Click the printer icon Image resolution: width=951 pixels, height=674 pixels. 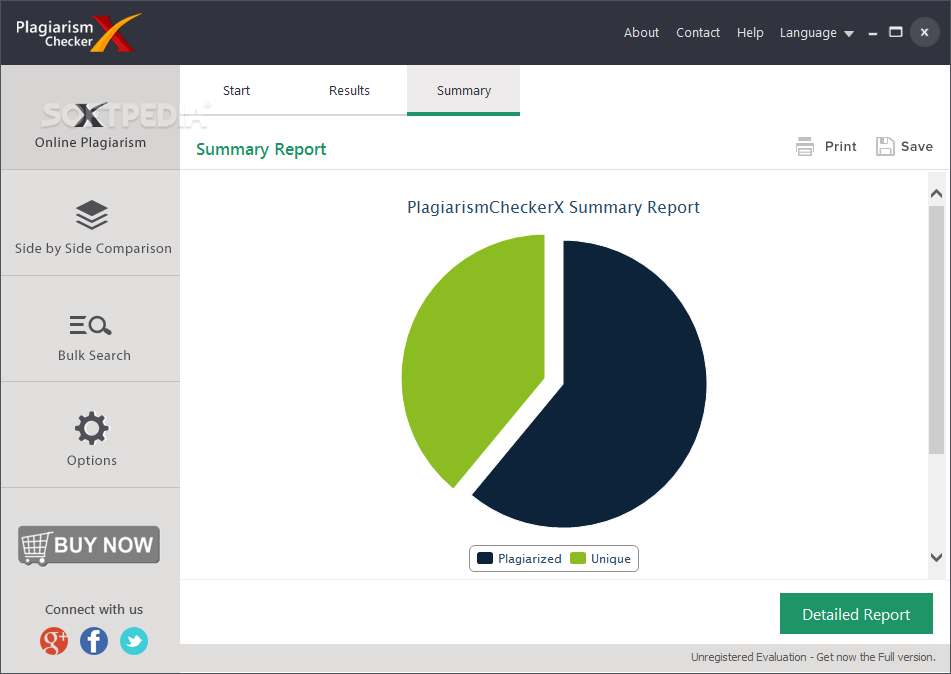(805, 147)
